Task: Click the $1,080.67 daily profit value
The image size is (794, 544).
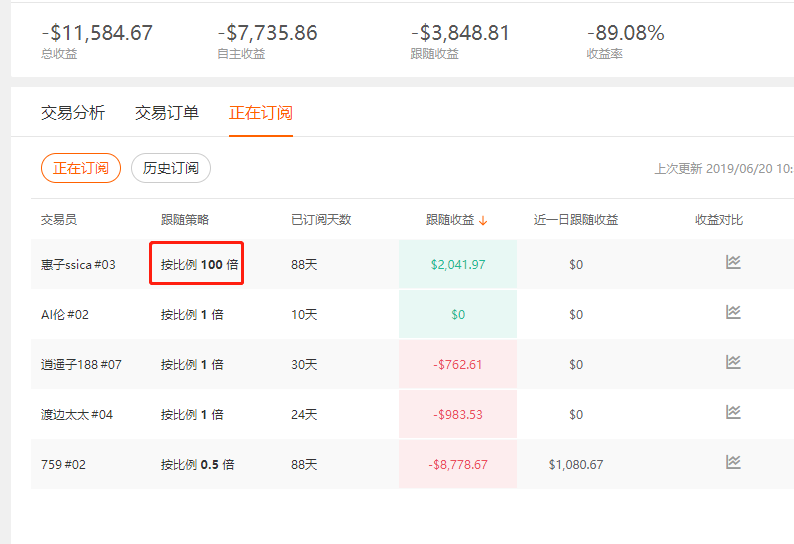Action: tap(576, 464)
